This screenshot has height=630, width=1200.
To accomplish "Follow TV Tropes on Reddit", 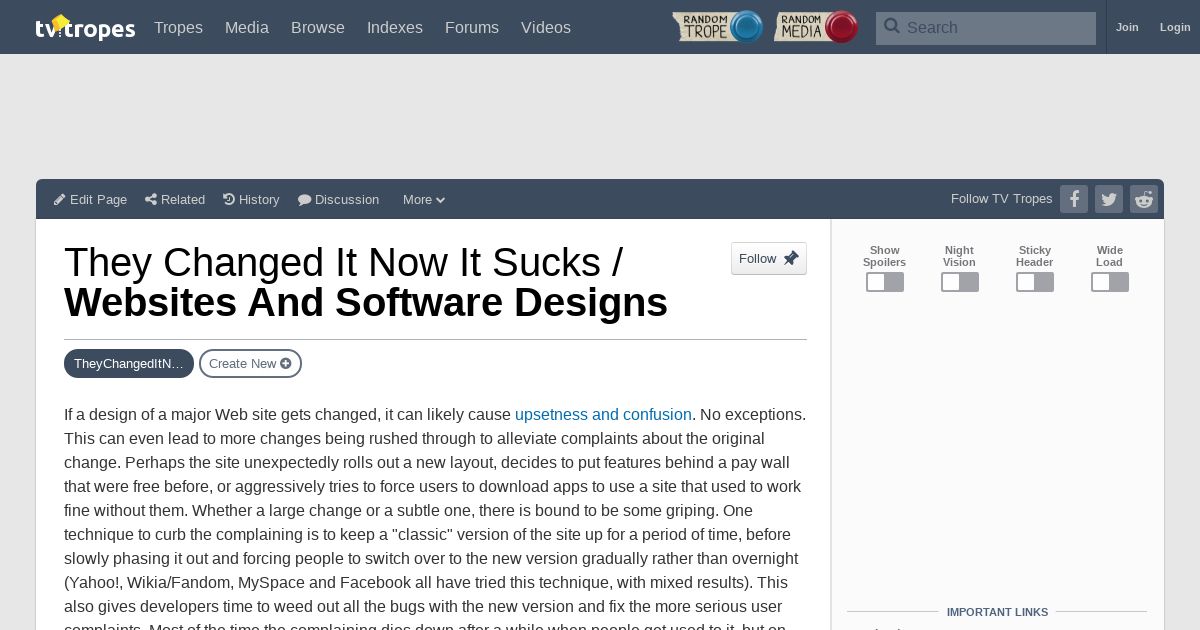I will pos(1144,199).
